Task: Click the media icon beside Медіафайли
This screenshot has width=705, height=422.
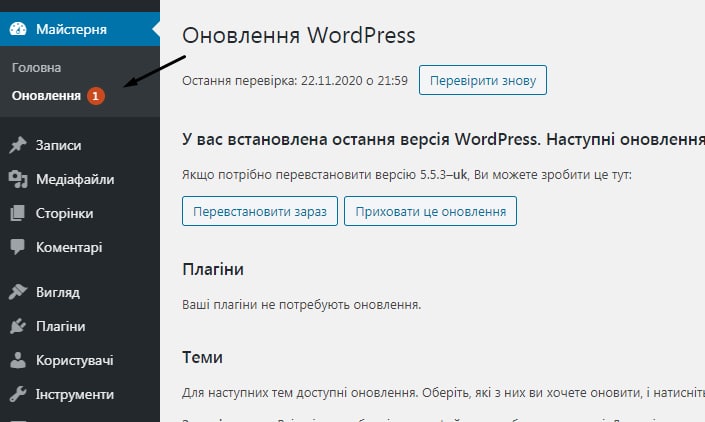Action: tap(18, 179)
